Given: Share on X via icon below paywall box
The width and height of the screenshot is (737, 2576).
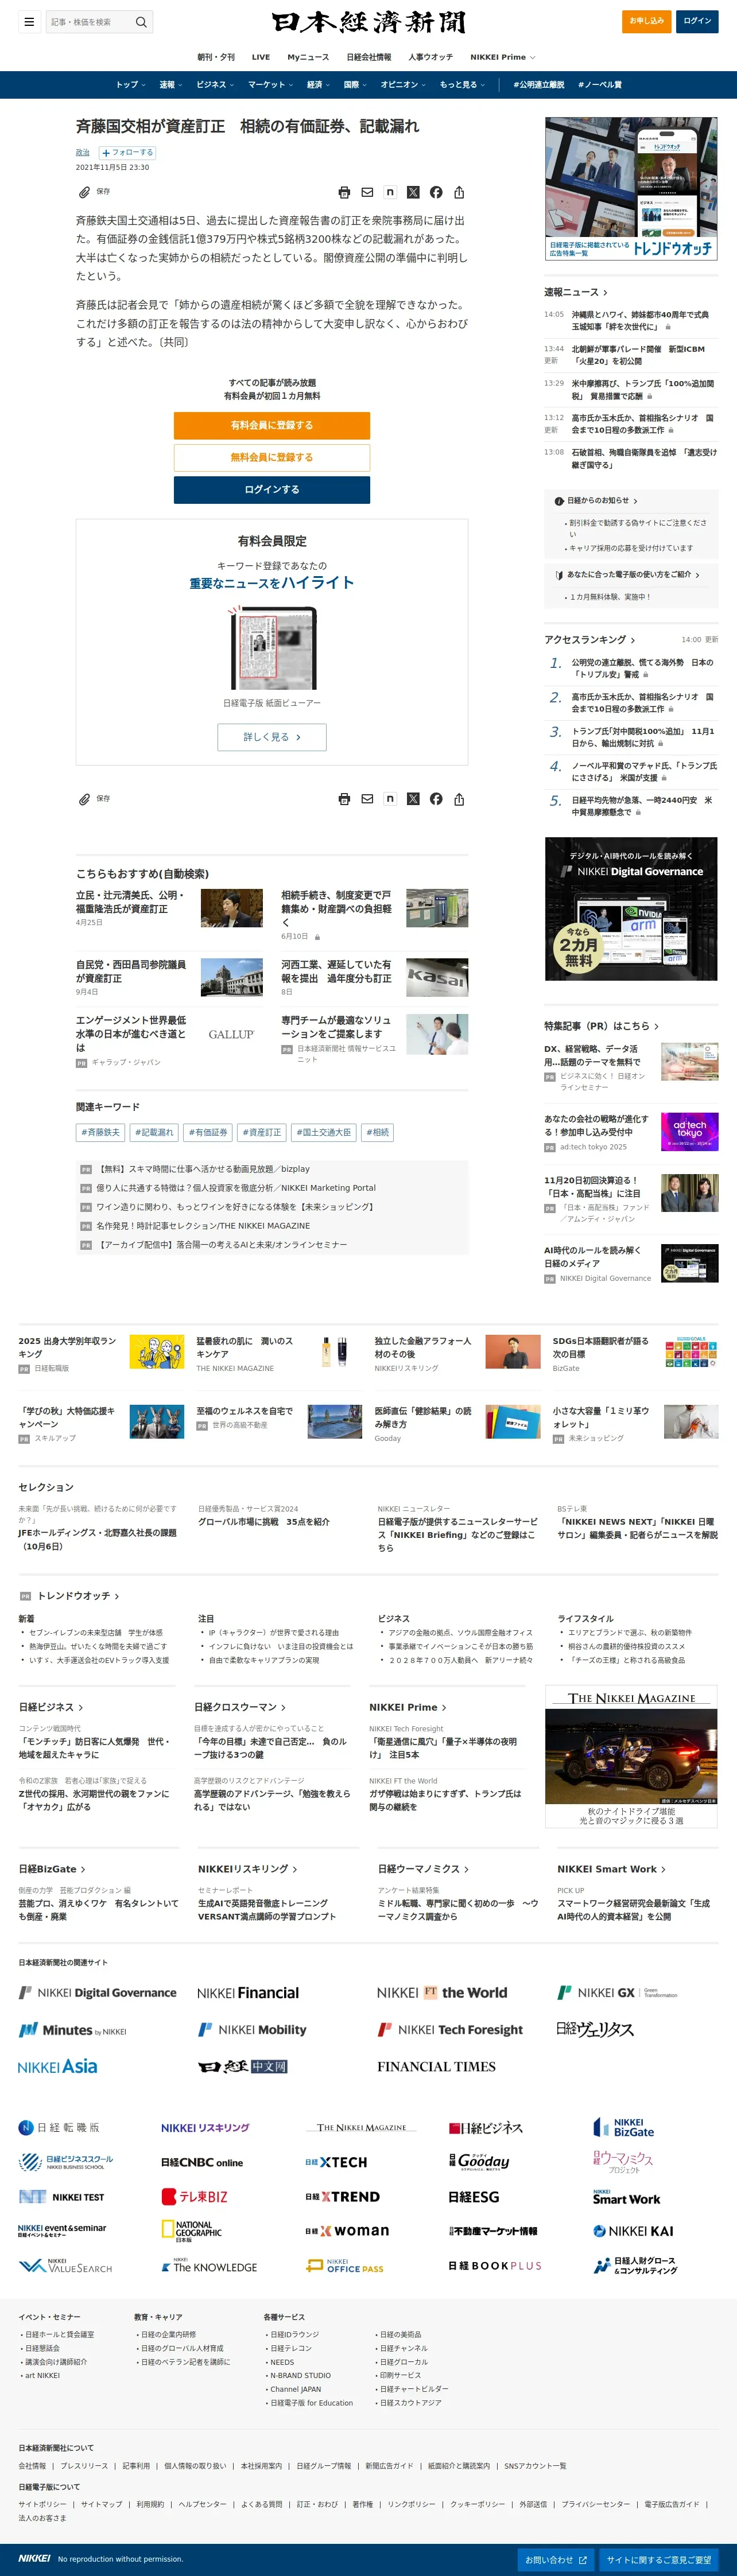Looking at the screenshot, I should [413, 799].
